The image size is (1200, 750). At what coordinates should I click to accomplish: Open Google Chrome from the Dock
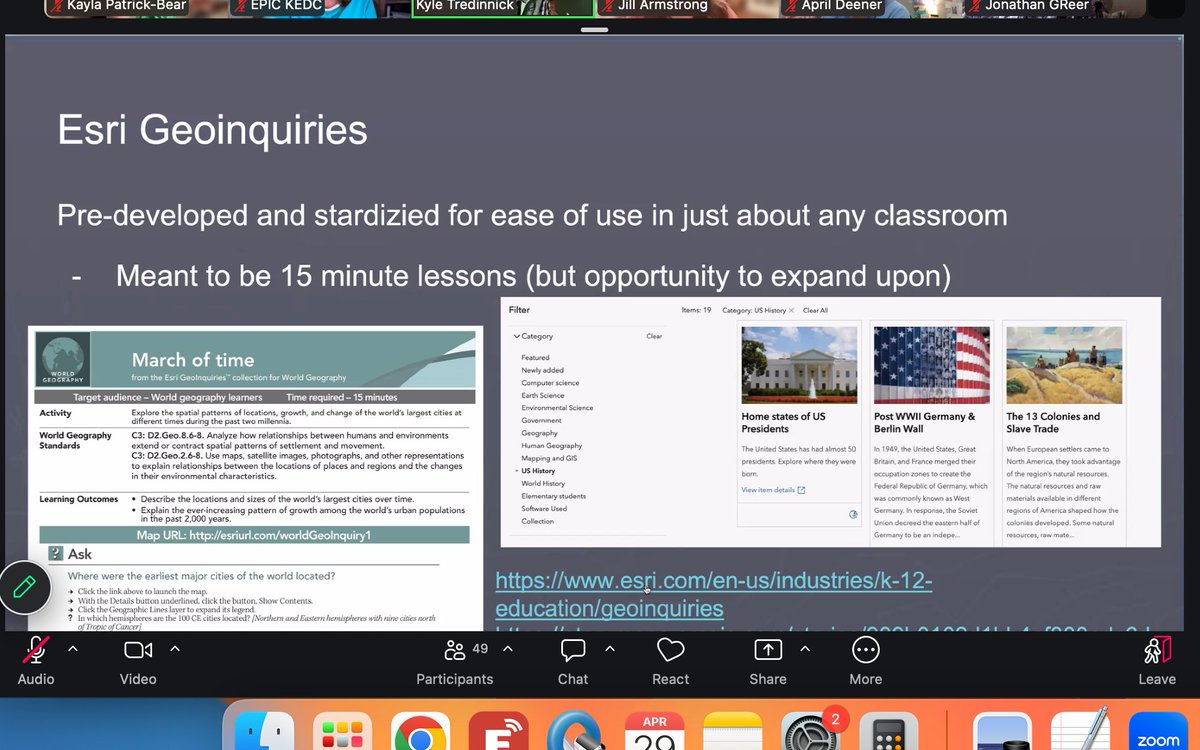pos(419,732)
